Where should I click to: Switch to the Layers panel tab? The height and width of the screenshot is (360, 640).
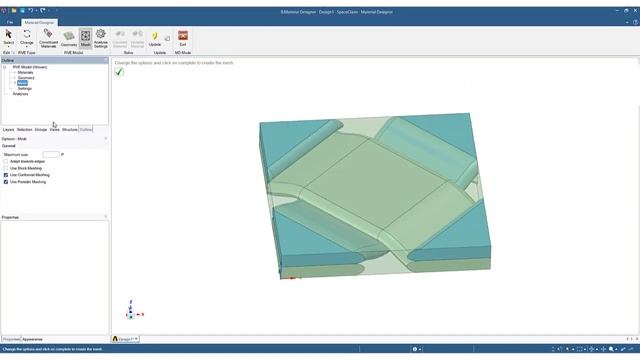[x=9, y=130]
